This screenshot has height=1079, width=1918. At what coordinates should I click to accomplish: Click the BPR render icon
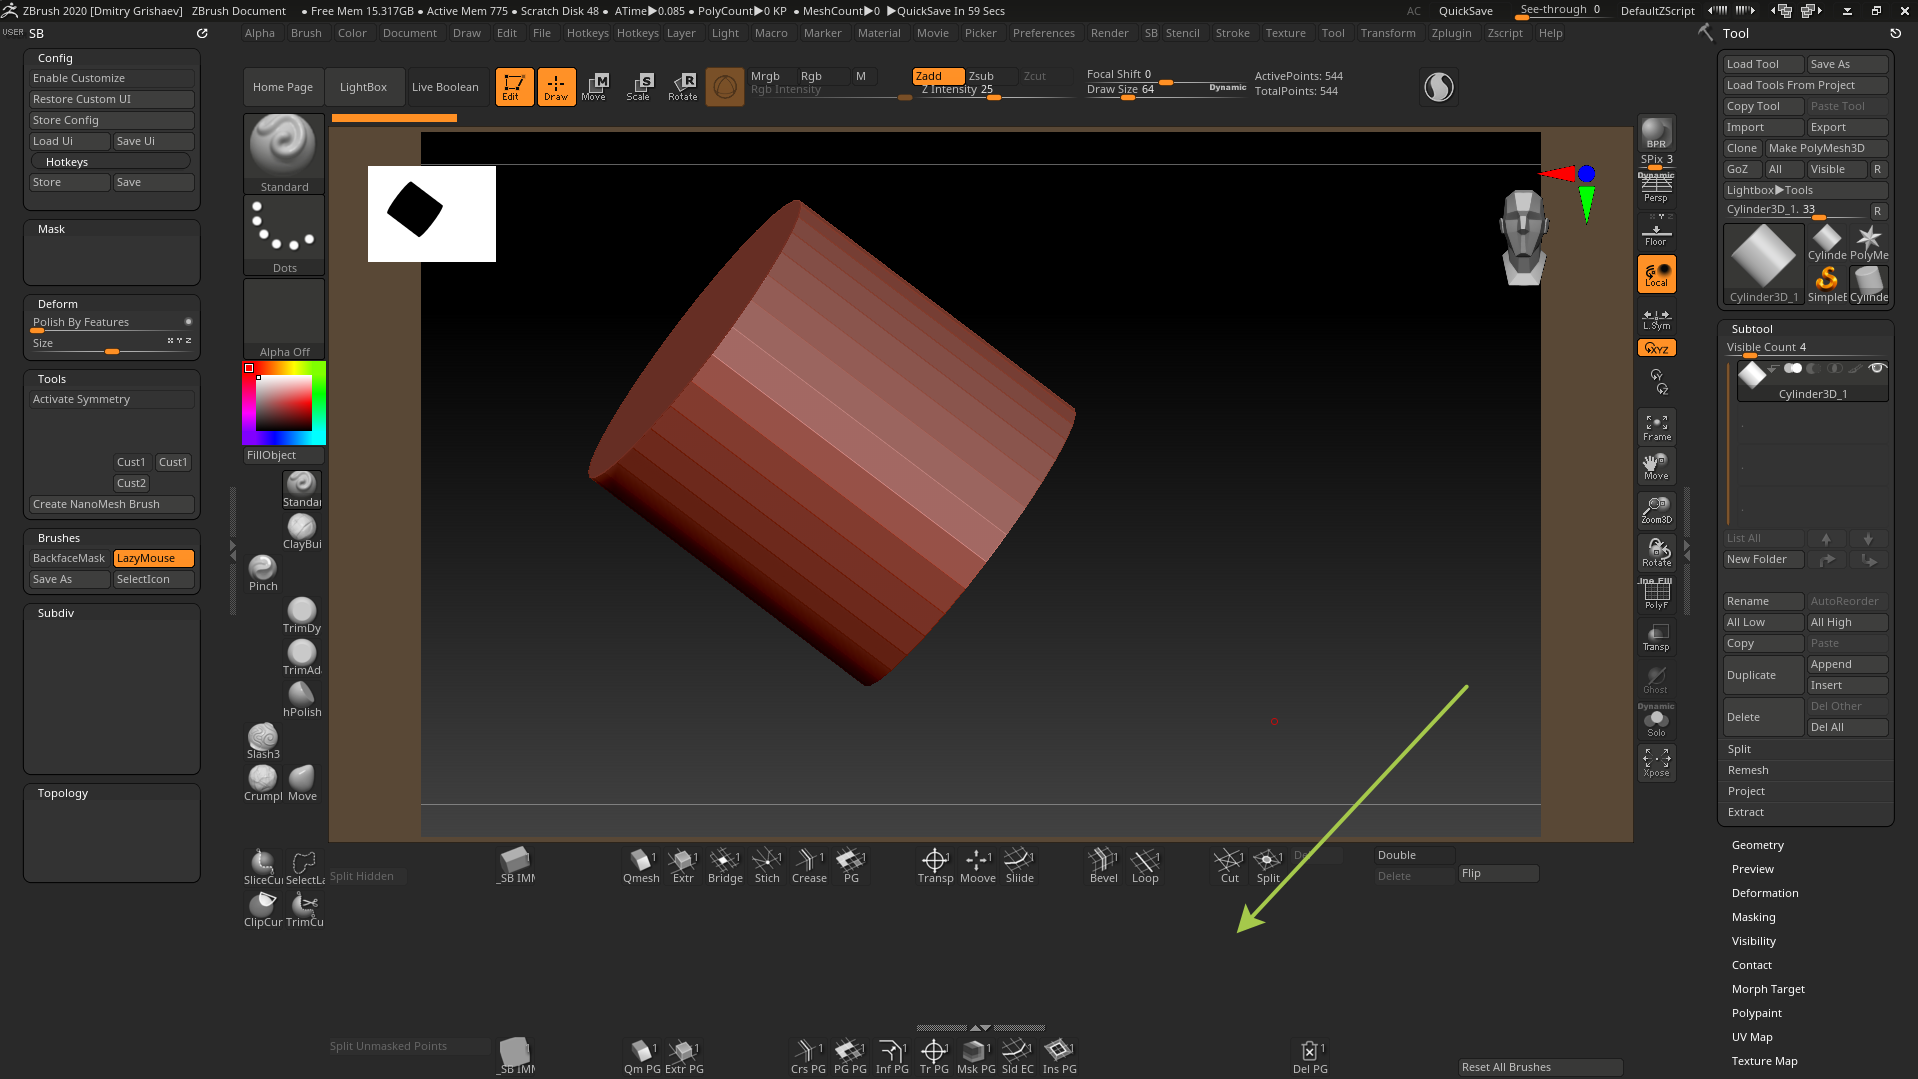(x=1656, y=131)
